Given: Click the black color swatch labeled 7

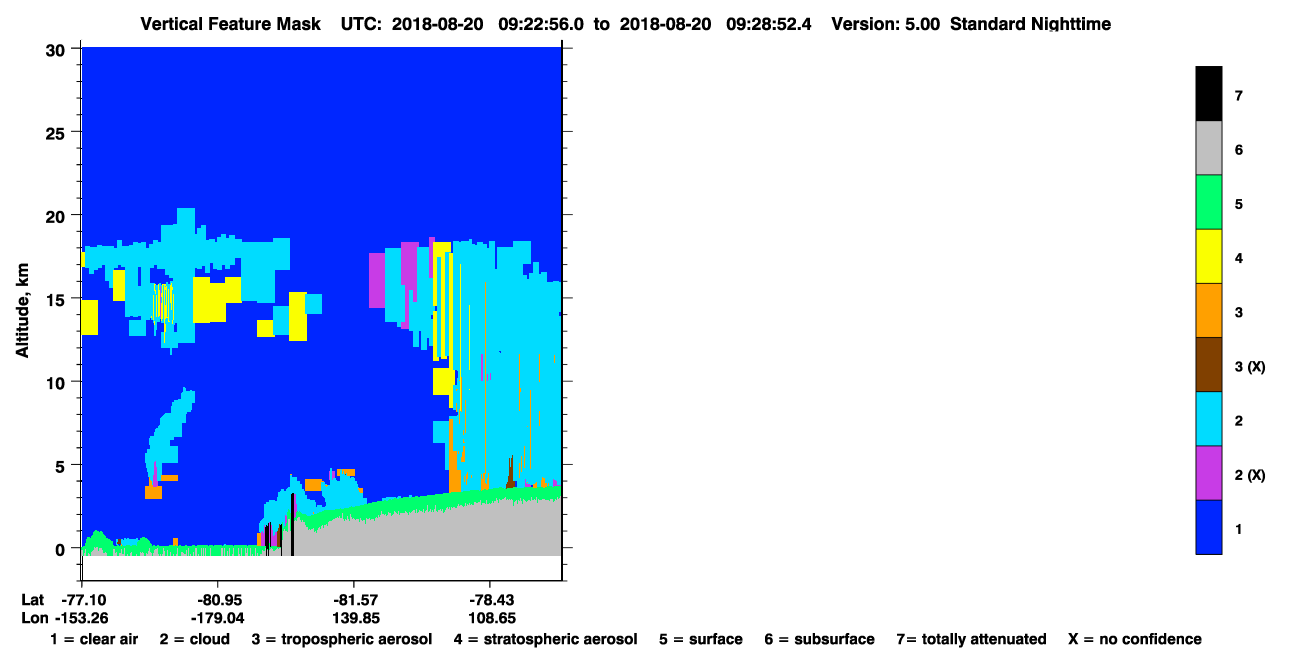Looking at the screenshot, I should pyautogui.click(x=1209, y=94).
